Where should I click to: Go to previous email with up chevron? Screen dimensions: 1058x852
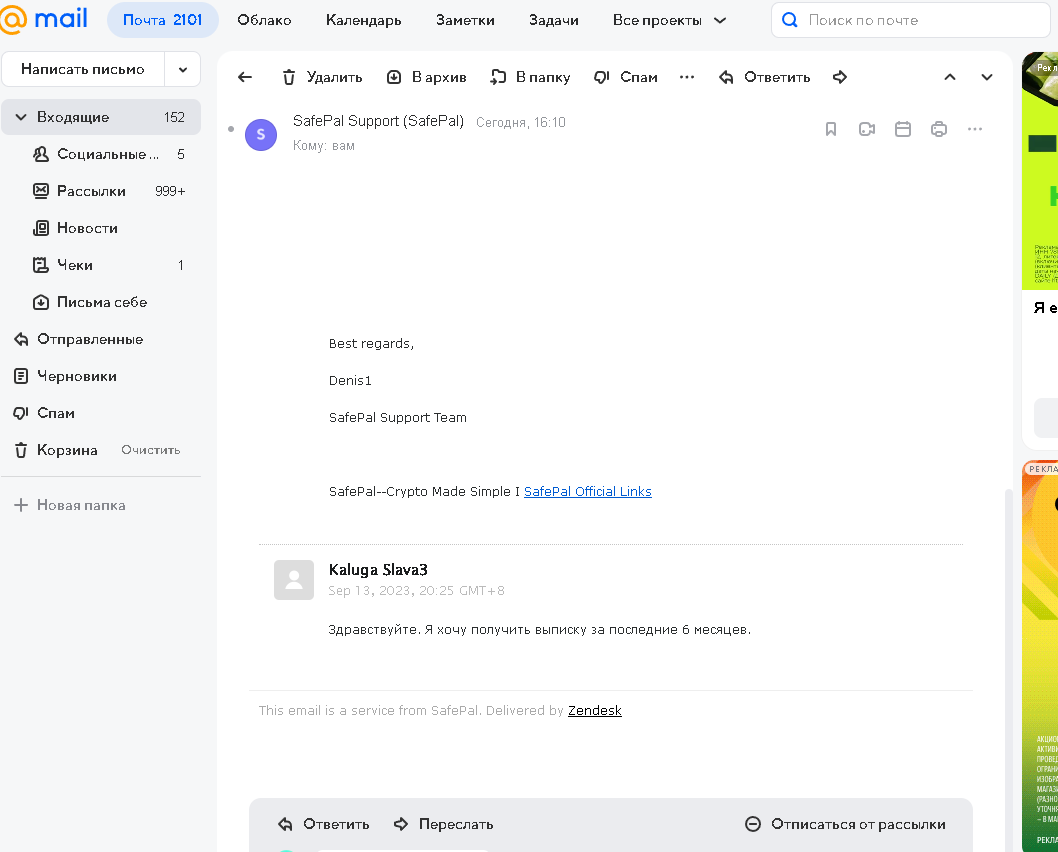pos(950,77)
